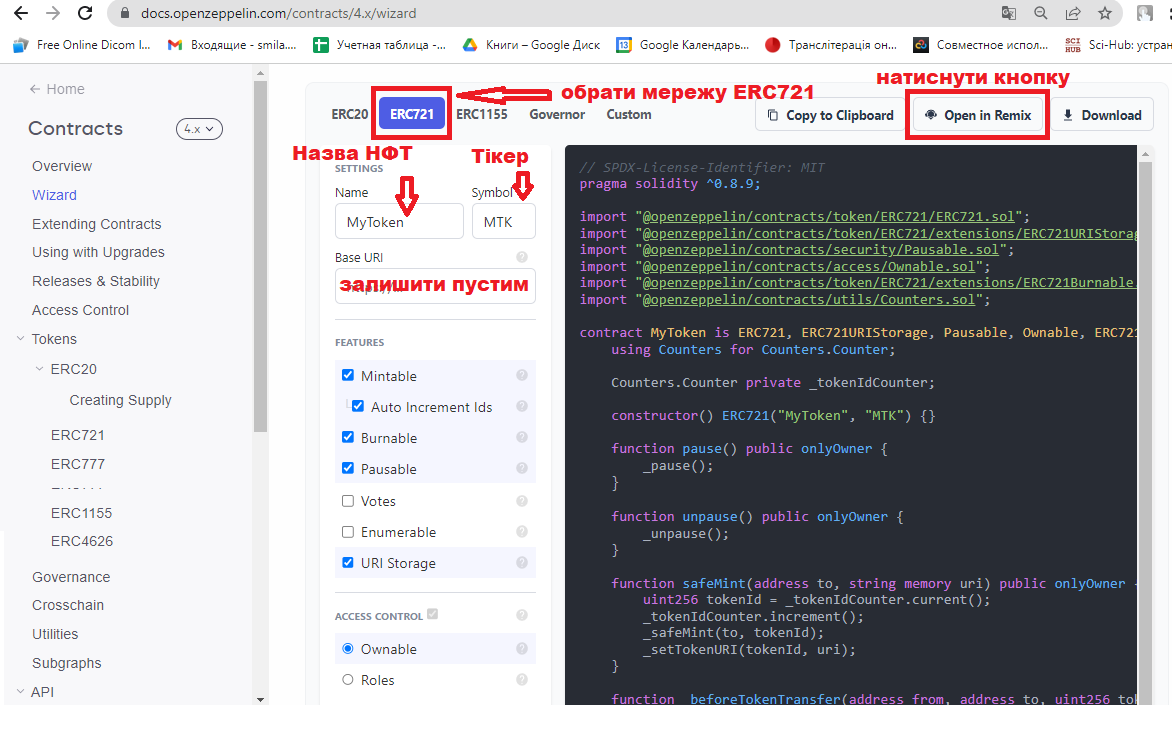The height and width of the screenshot is (730, 1172).
Task: Switch to the Governor tab
Action: (x=557, y=114)
